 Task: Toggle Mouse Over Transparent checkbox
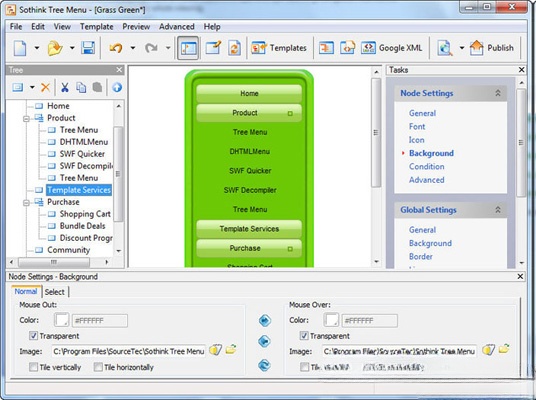pos(304,336)
